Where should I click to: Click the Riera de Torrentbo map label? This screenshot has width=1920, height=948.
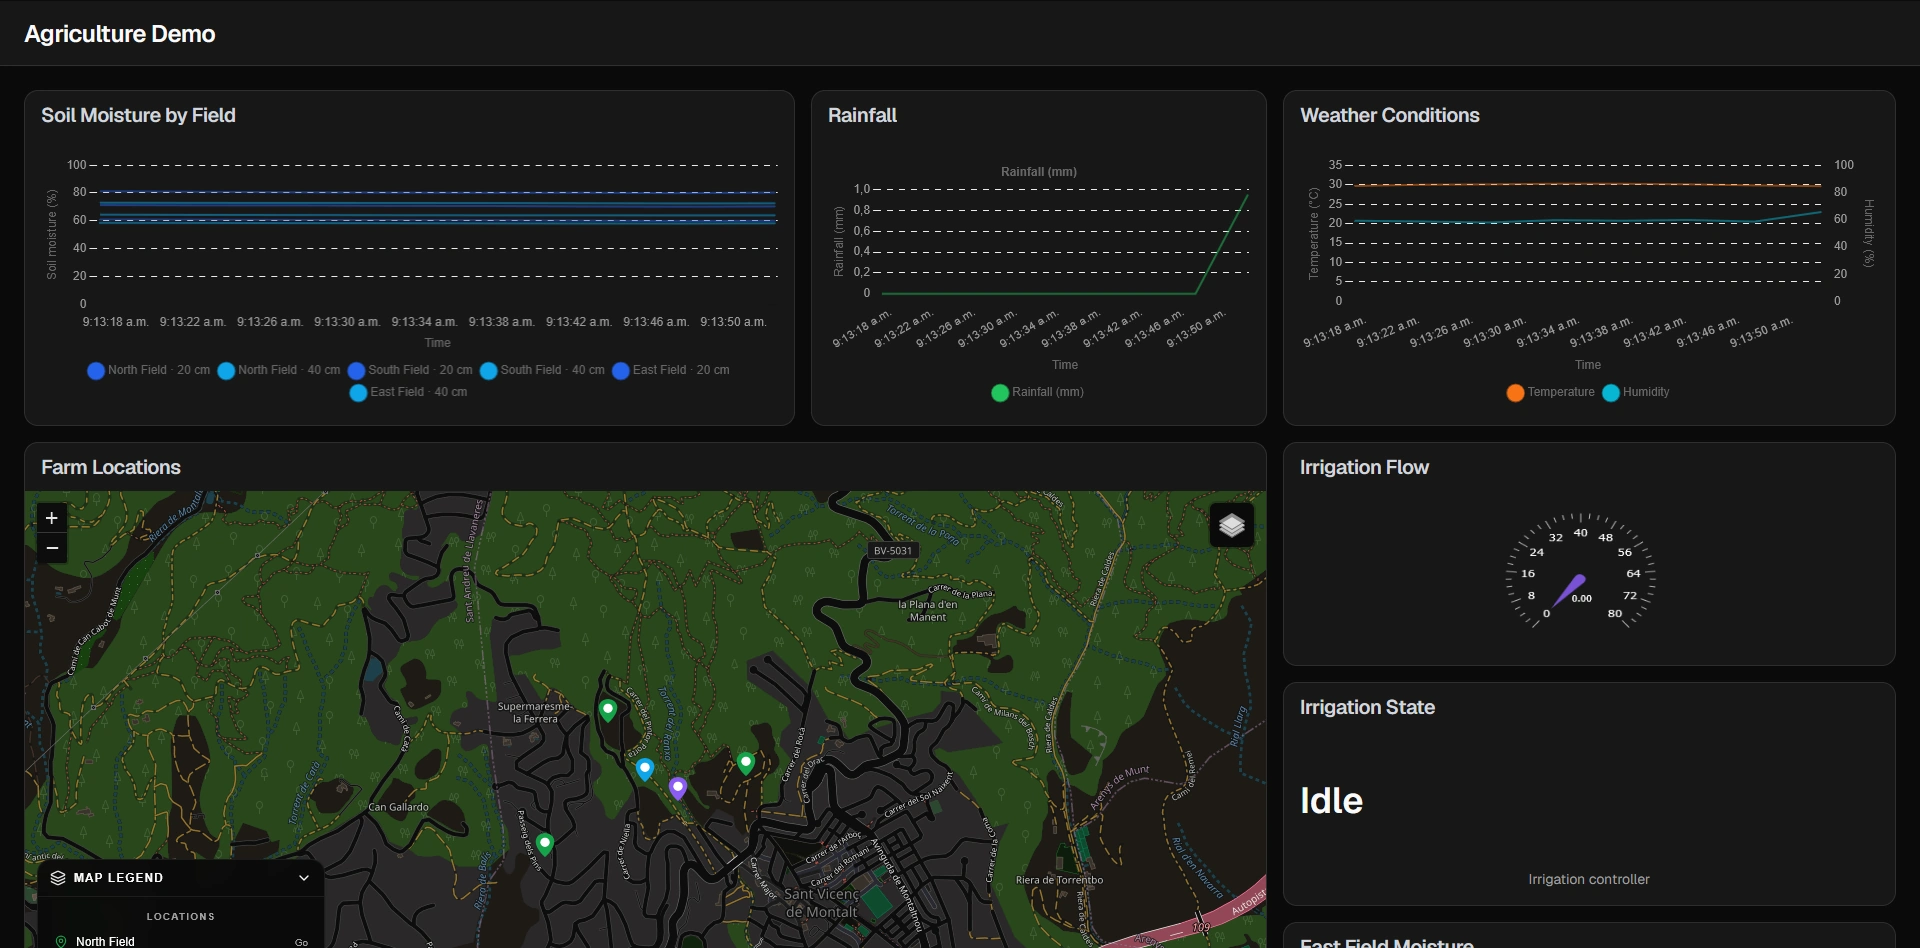coord(1059,880)
